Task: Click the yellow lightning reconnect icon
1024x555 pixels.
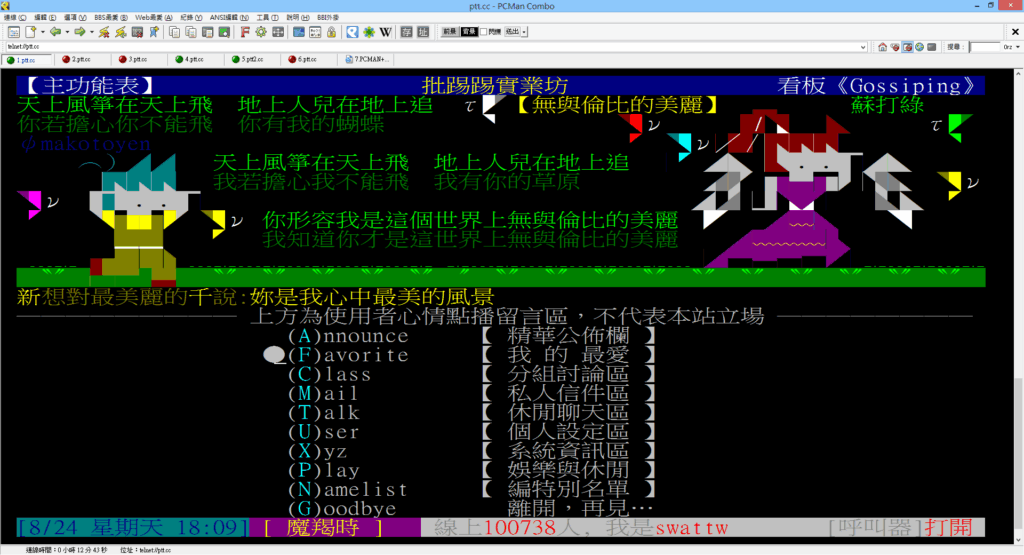Action: [x=121, y=32]
